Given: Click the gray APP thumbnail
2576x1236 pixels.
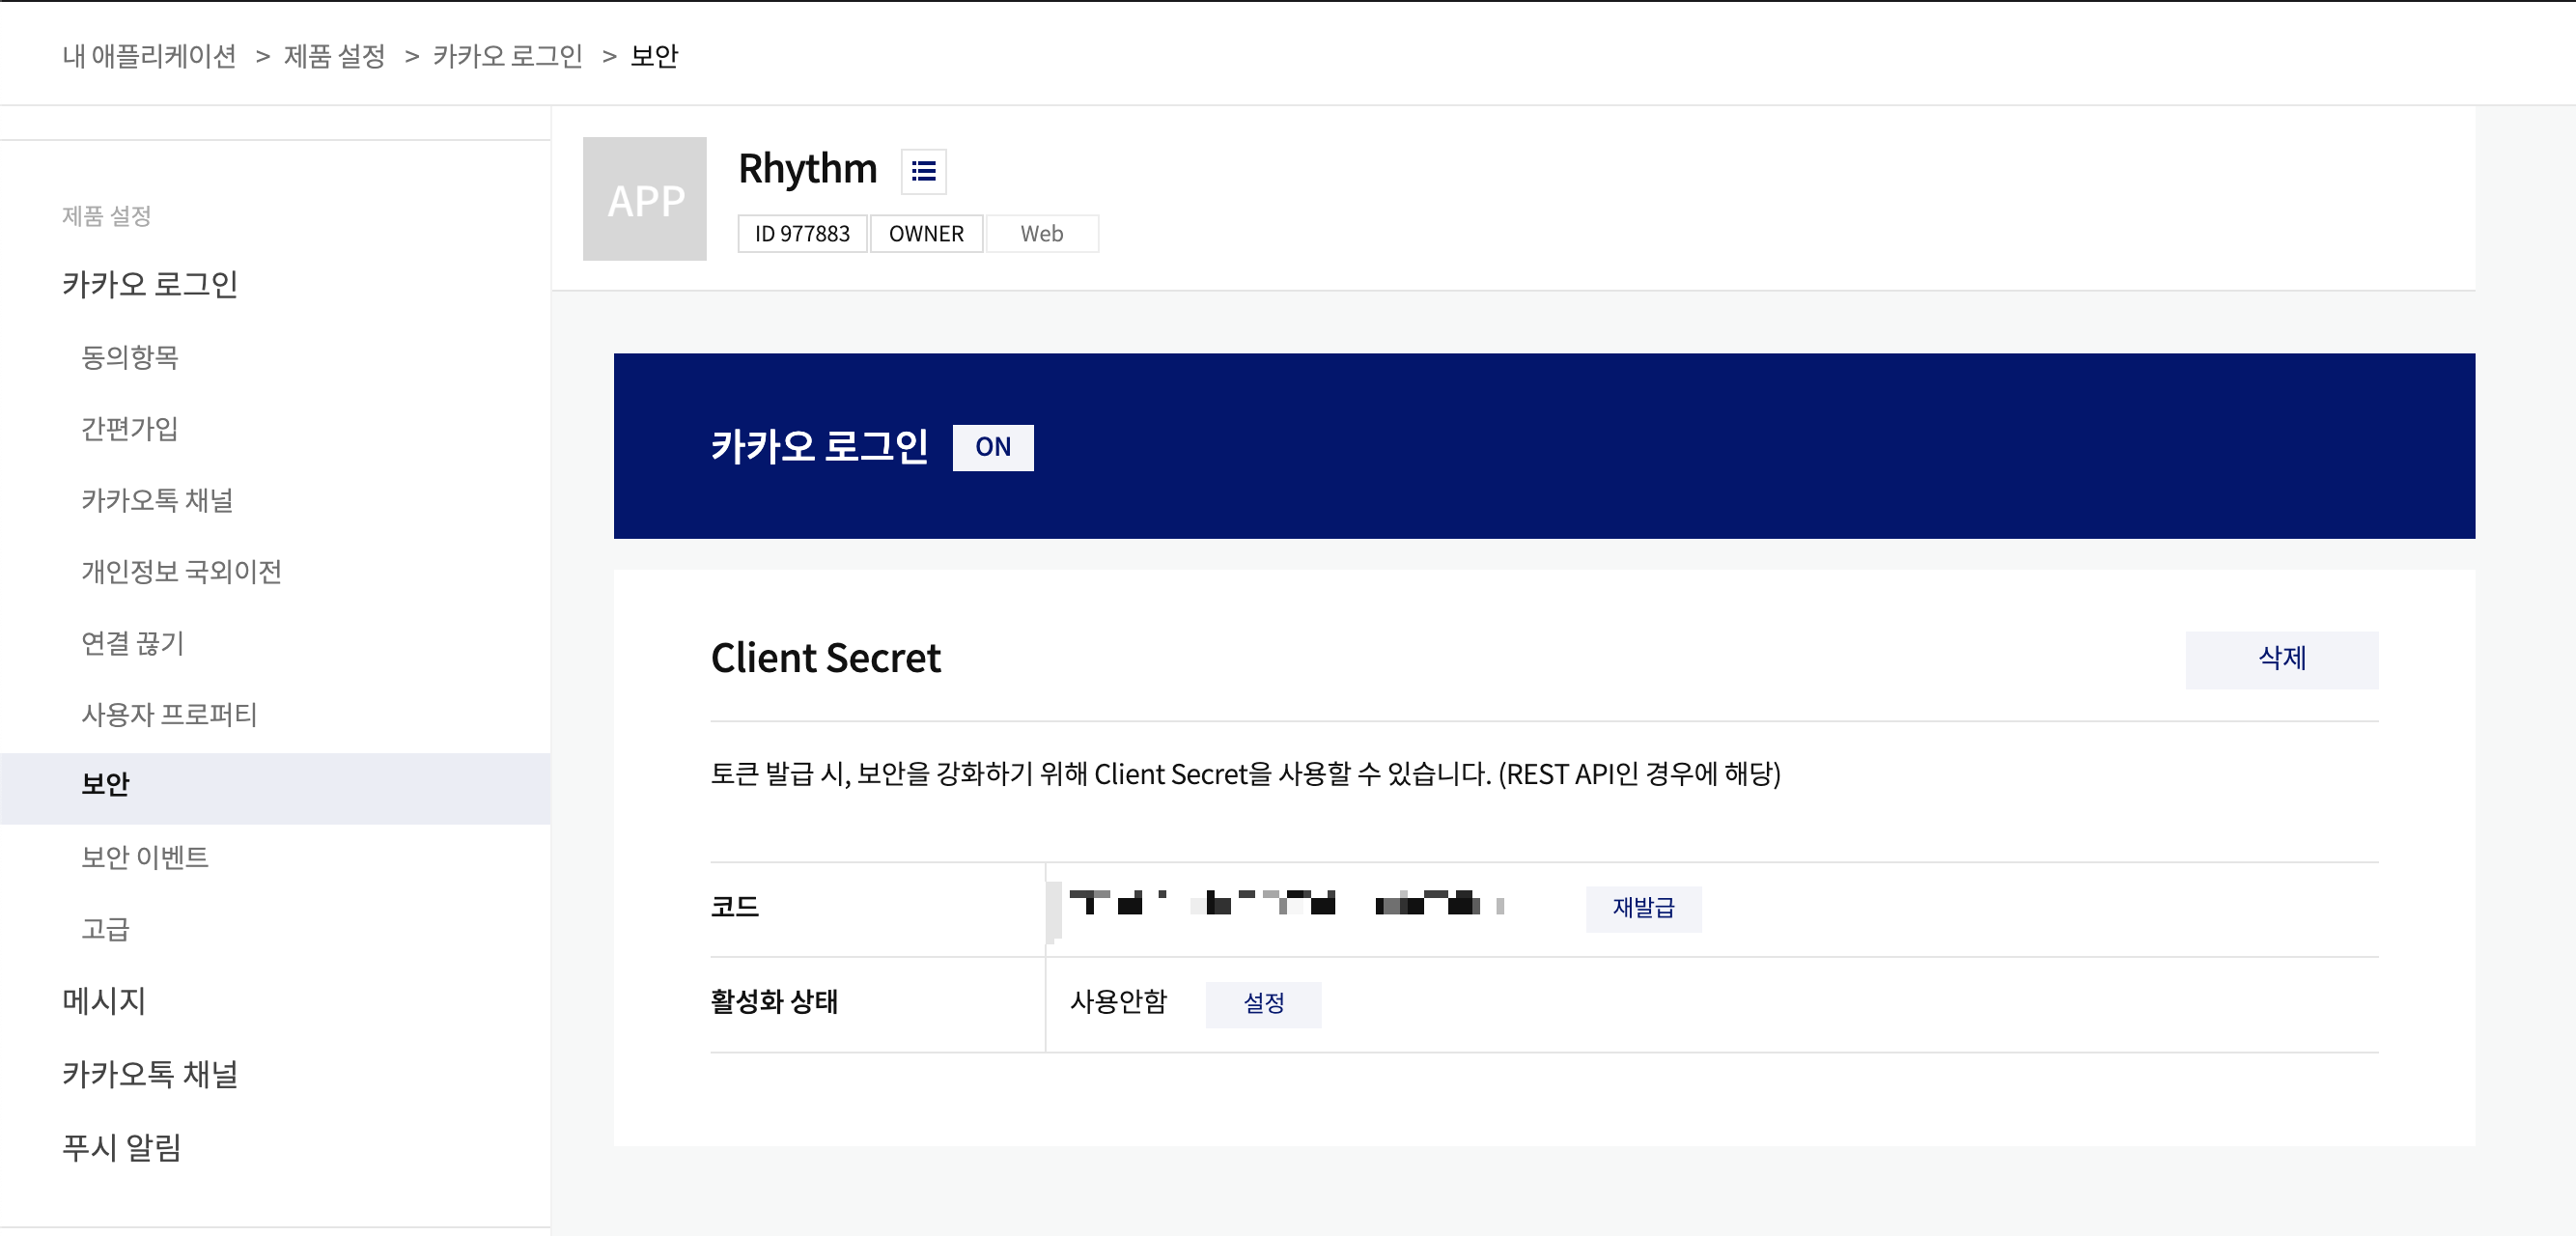Looking at the screenshot, I should point(645,199).
